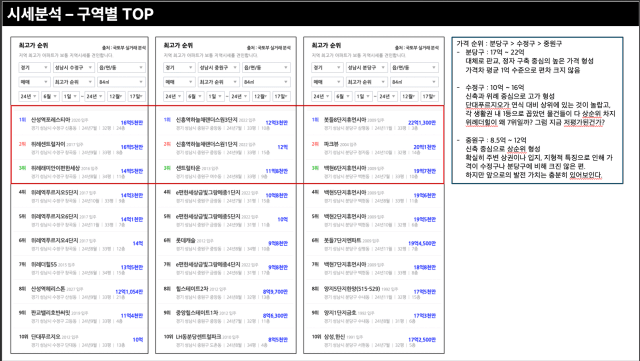Select the 2위 파크뷰 listing
The image size is (640, 361).
point(374,148)
